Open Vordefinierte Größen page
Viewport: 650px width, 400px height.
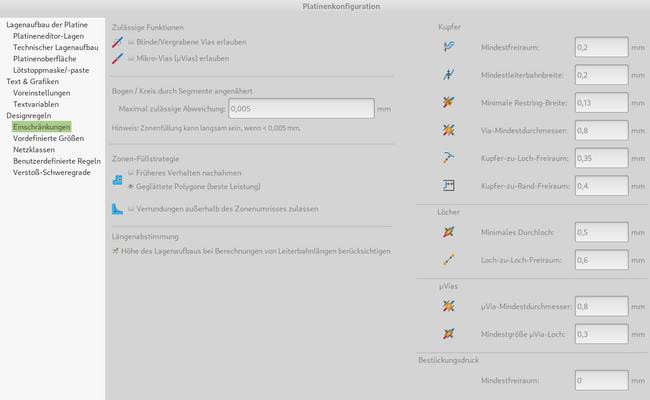click(x=48, y=138)
